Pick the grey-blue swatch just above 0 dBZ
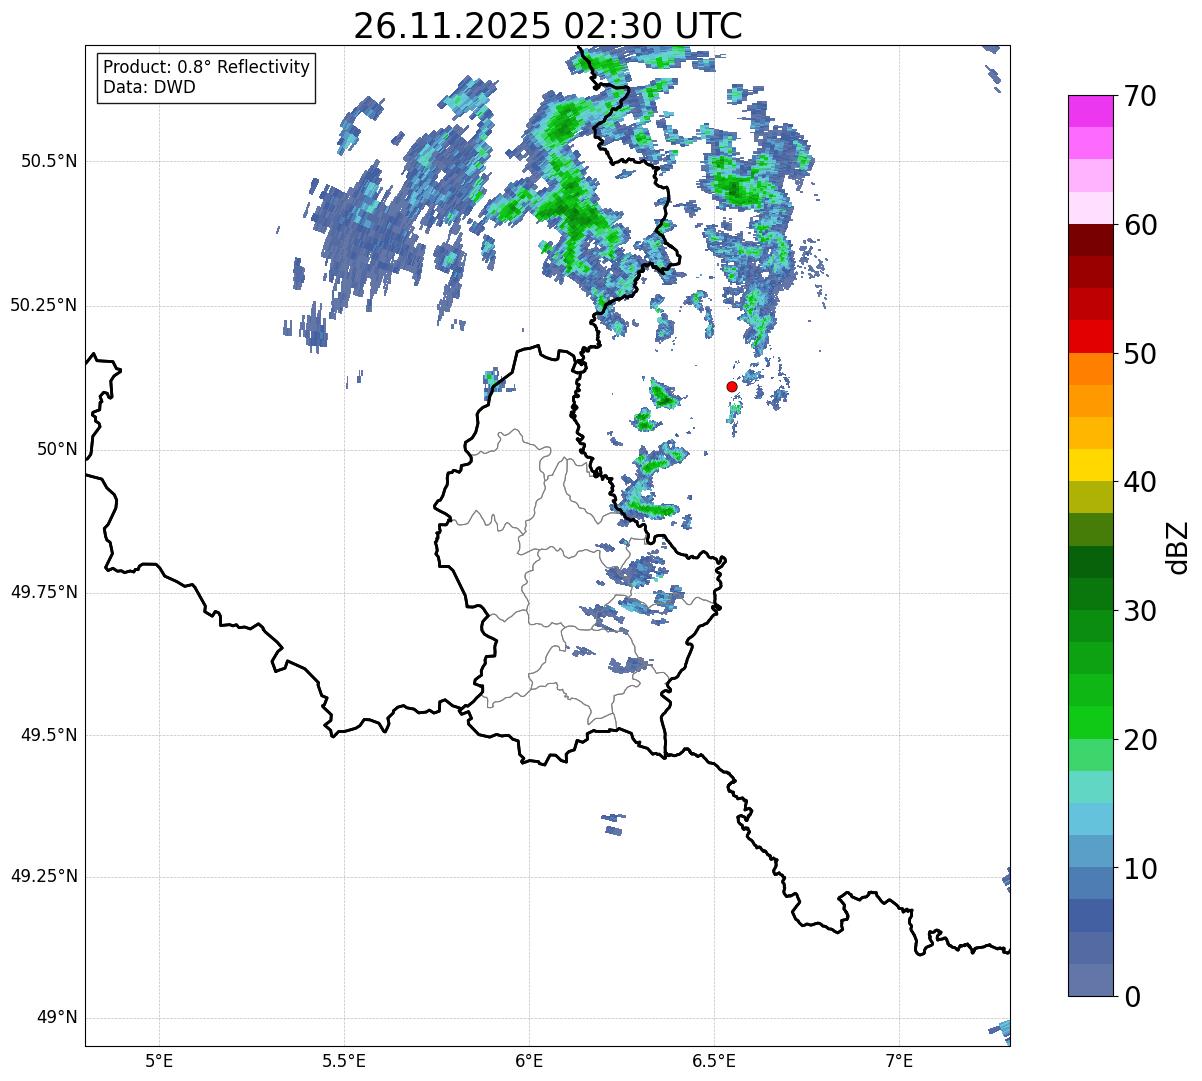This screenshot has width=1202, height=1081. (1090, 980)
